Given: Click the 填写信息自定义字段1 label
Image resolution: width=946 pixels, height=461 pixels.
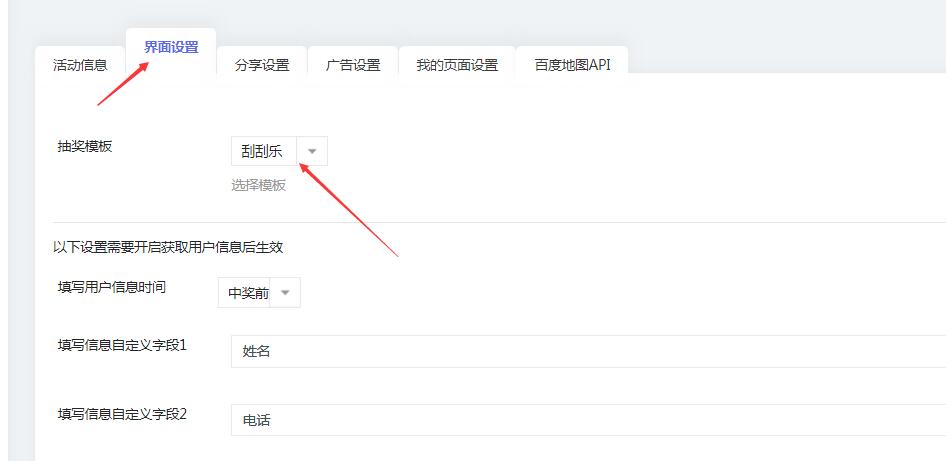Looking at the screenshot, I should click(x=123, y=345).
